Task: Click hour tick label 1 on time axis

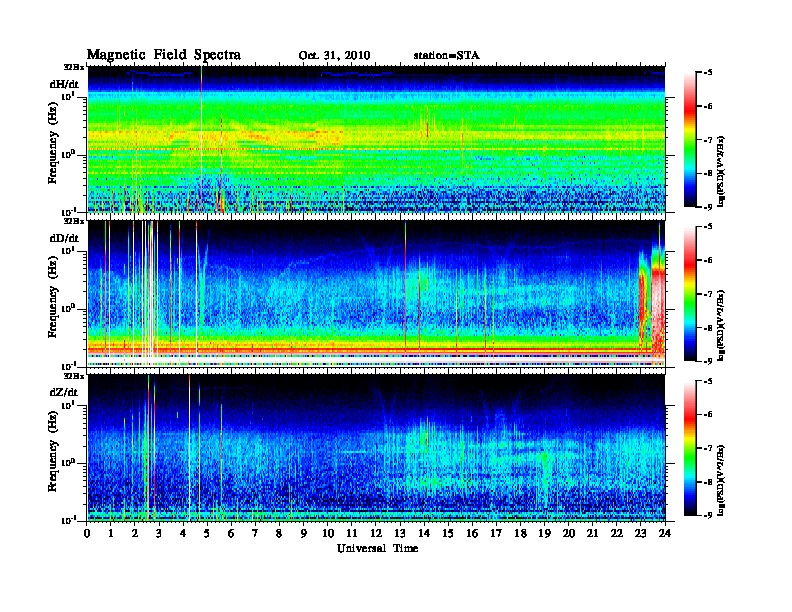Action: pos(111,533)
